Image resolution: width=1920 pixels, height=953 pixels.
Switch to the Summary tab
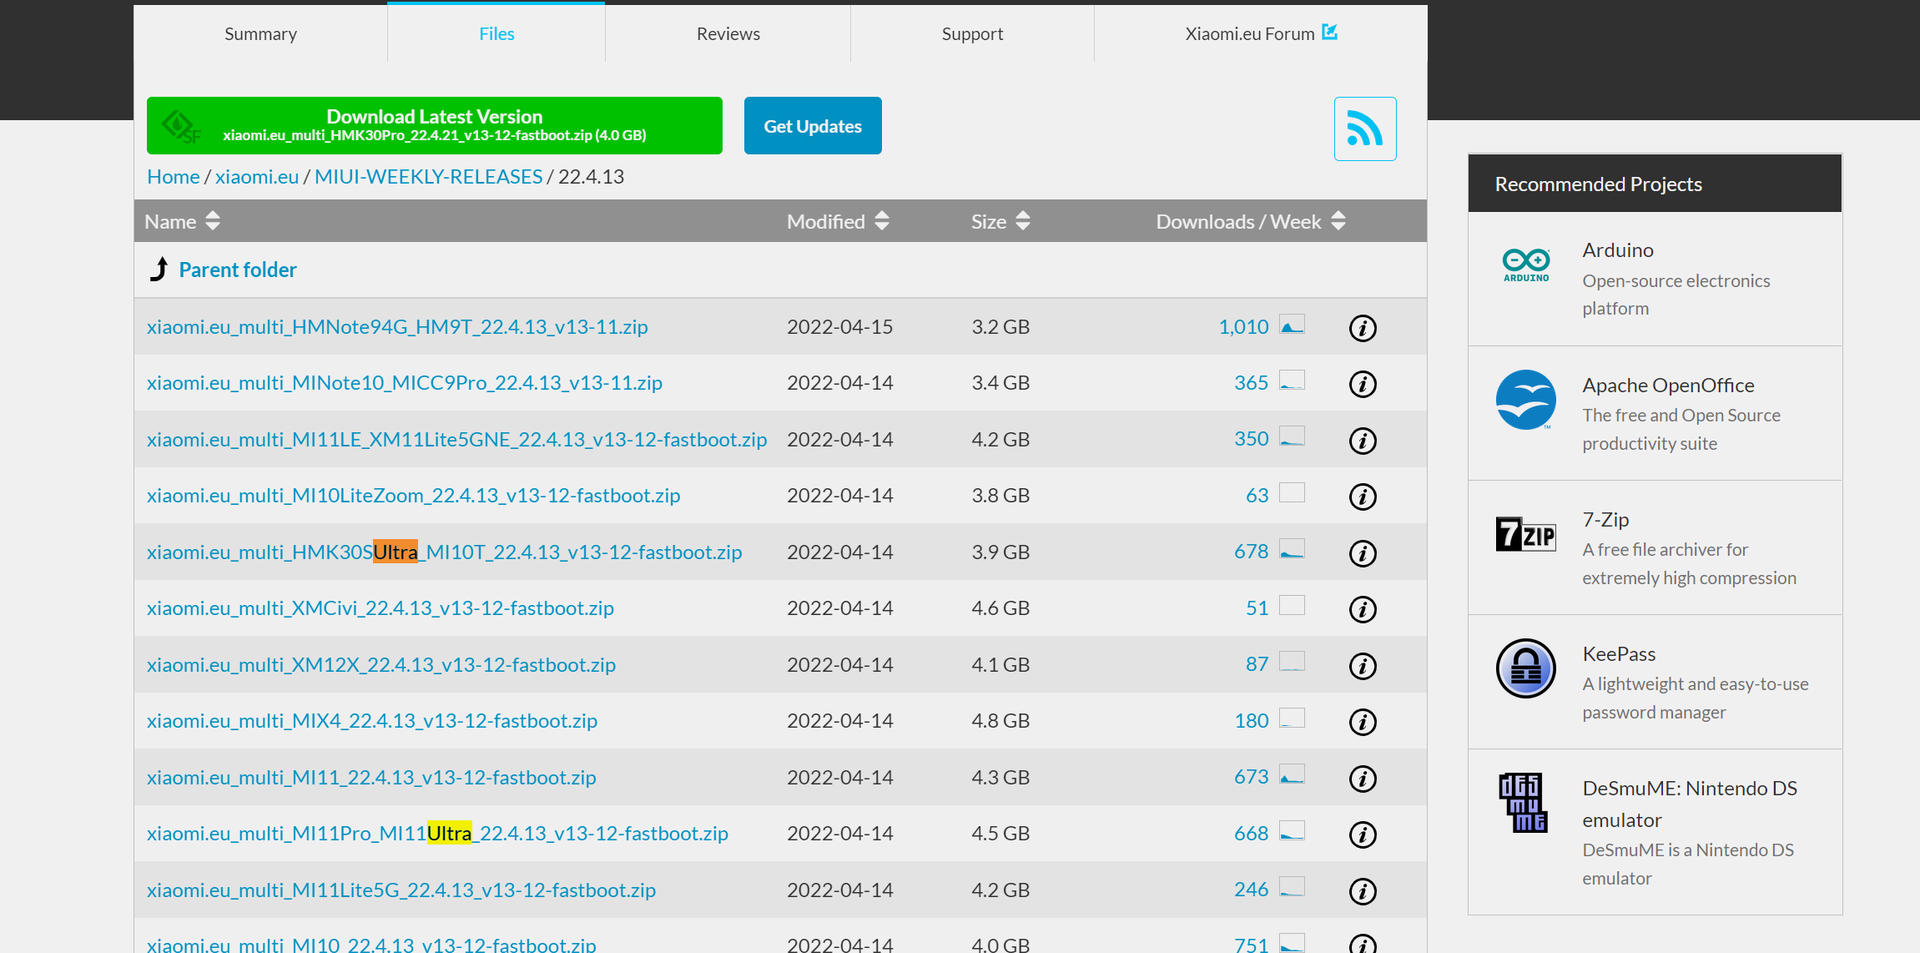(261, 34)
